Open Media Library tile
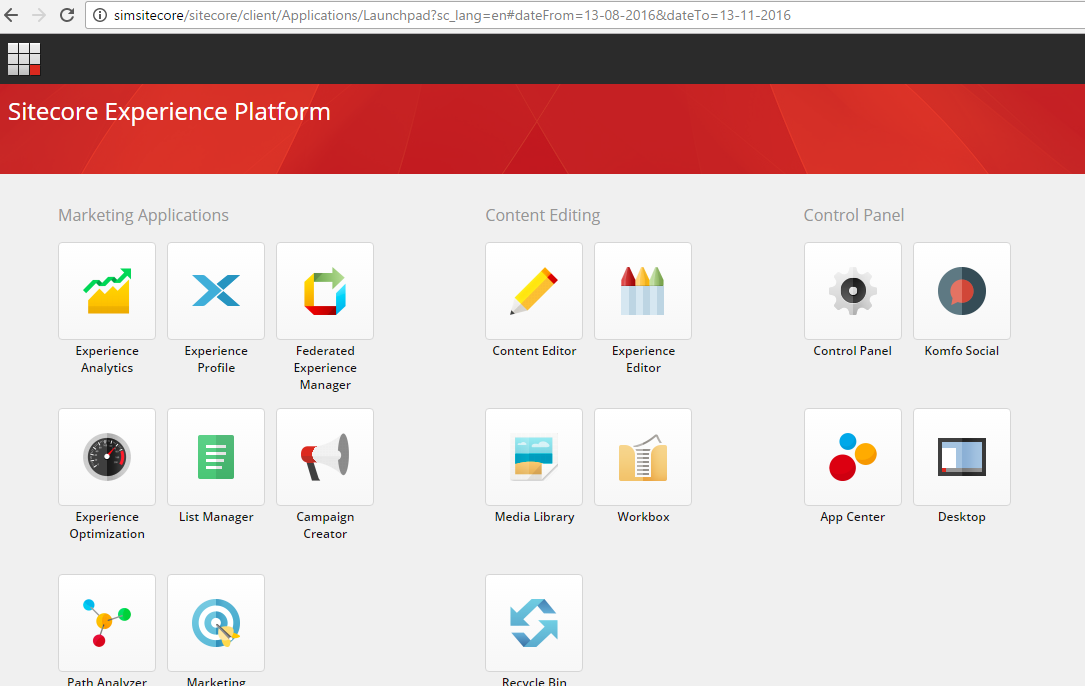 click(x=534, y=457)
